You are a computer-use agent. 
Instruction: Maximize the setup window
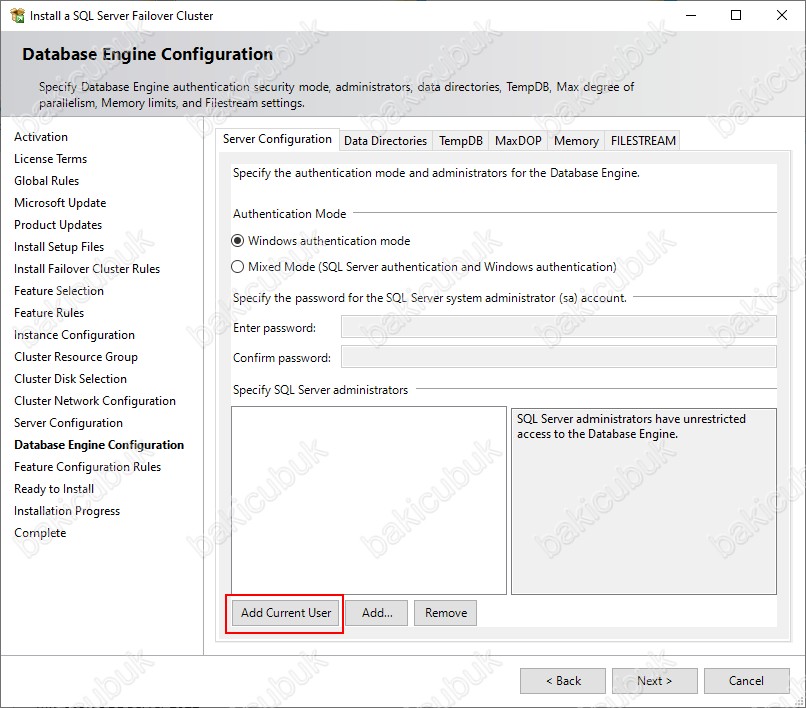[x=736, y=15]
